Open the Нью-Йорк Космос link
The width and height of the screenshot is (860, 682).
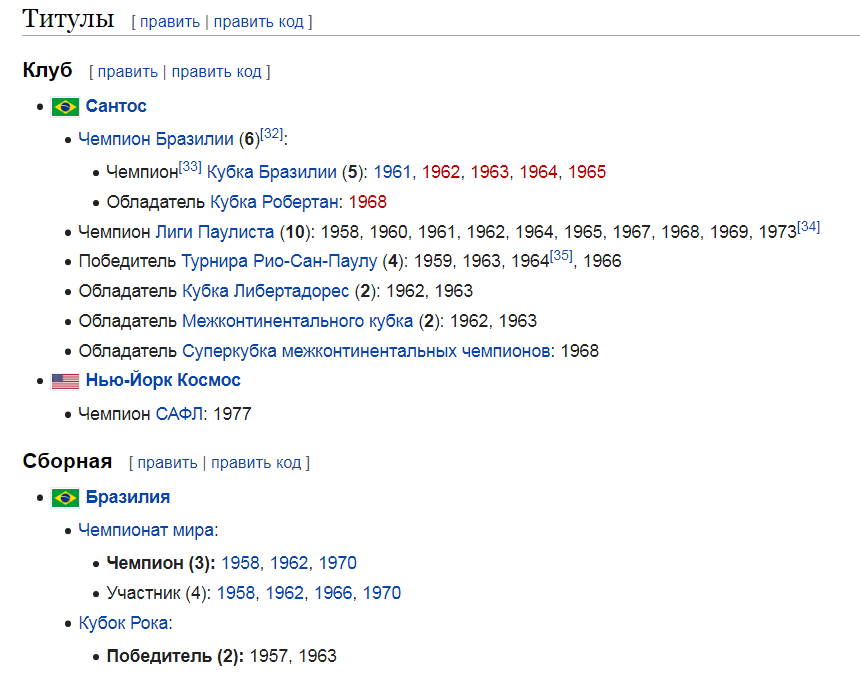(163, 380)
